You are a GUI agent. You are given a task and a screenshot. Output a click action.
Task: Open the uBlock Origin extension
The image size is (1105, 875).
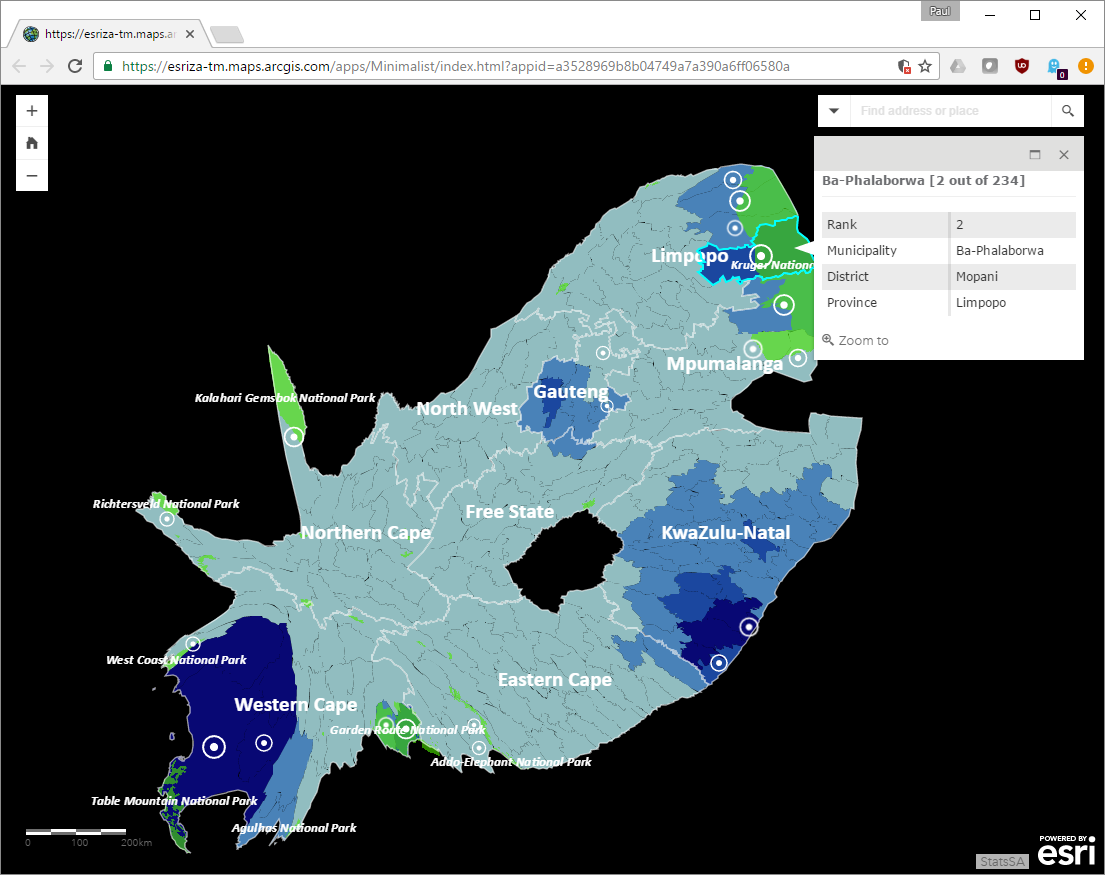click(x=1021, y=66)
